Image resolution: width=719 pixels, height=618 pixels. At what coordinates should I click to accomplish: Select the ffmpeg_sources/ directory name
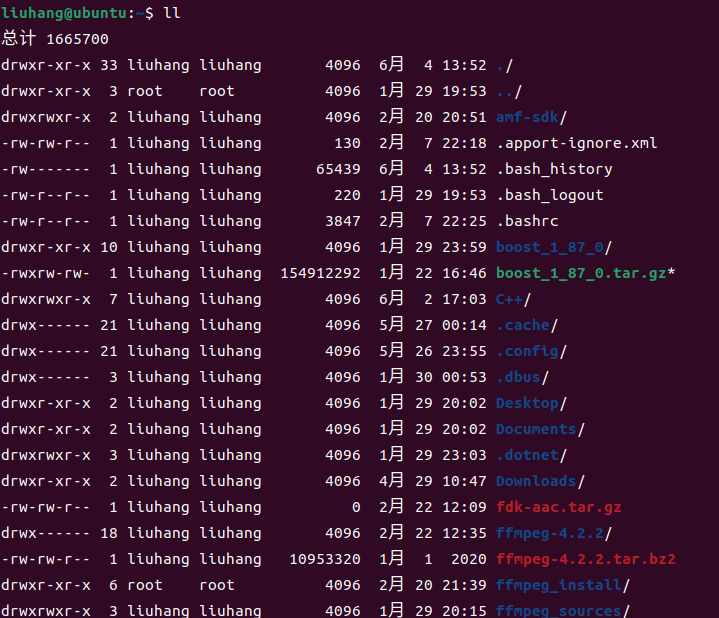point(563,611)
